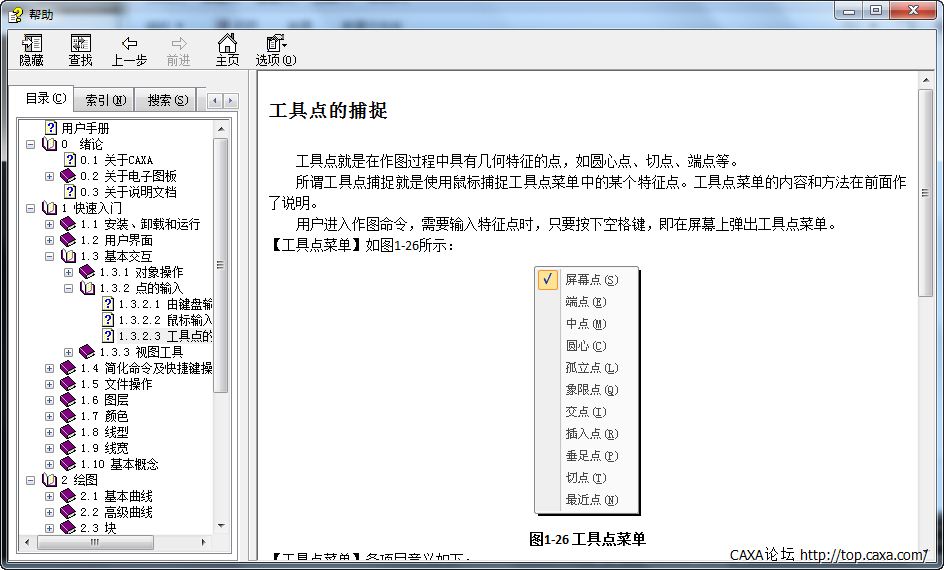
Task: Click the page icon of 1.3.2.2 鼠标输入
Action: (108, 320)
